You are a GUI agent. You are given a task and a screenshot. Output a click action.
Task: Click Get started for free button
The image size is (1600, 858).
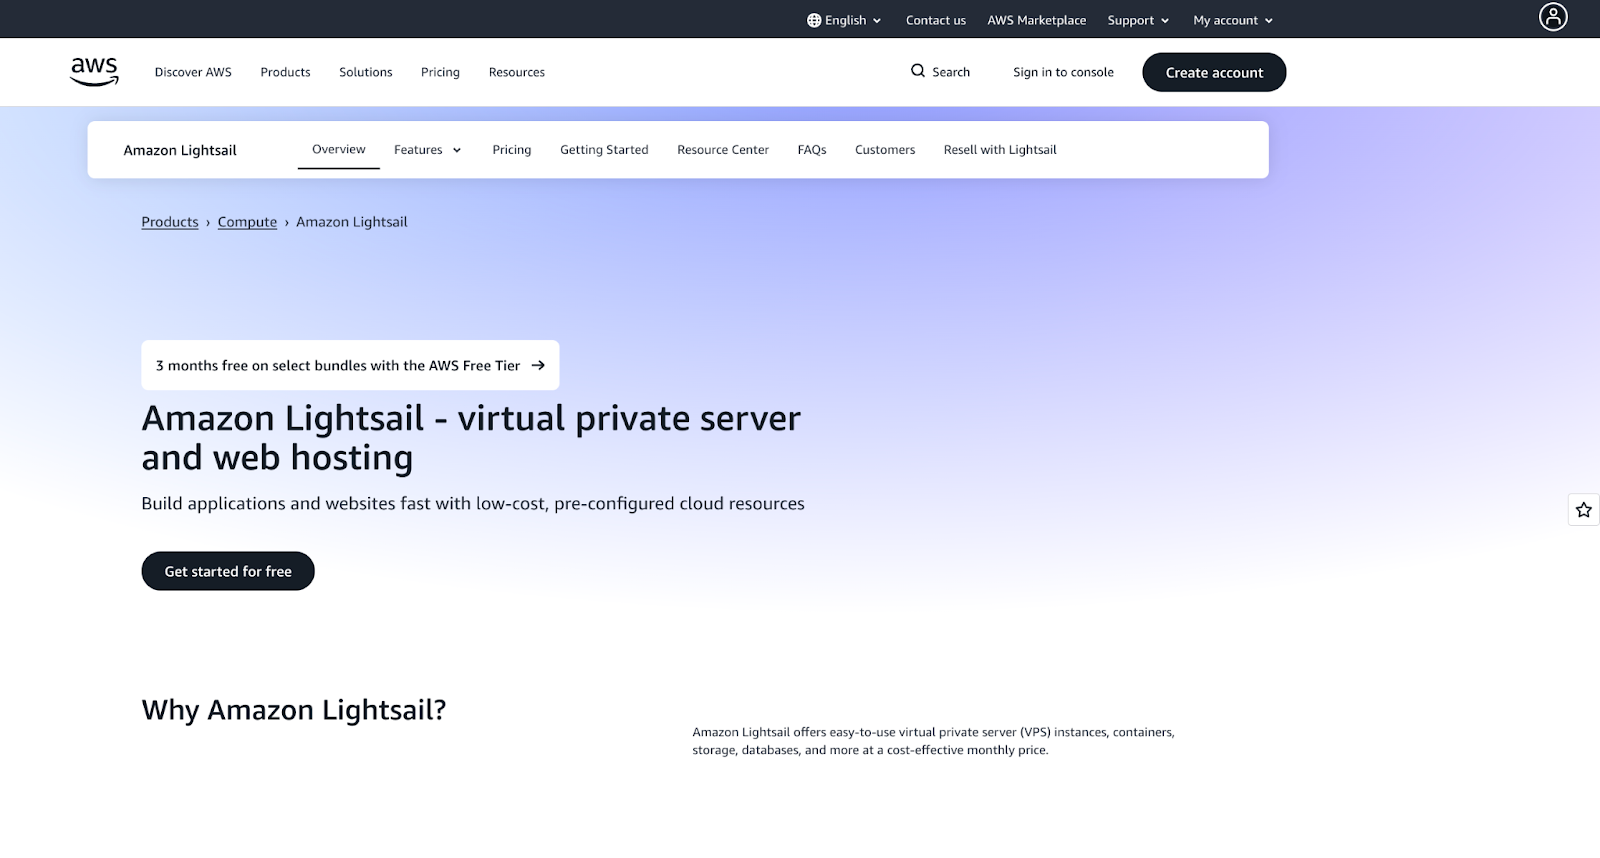point(228,571)
